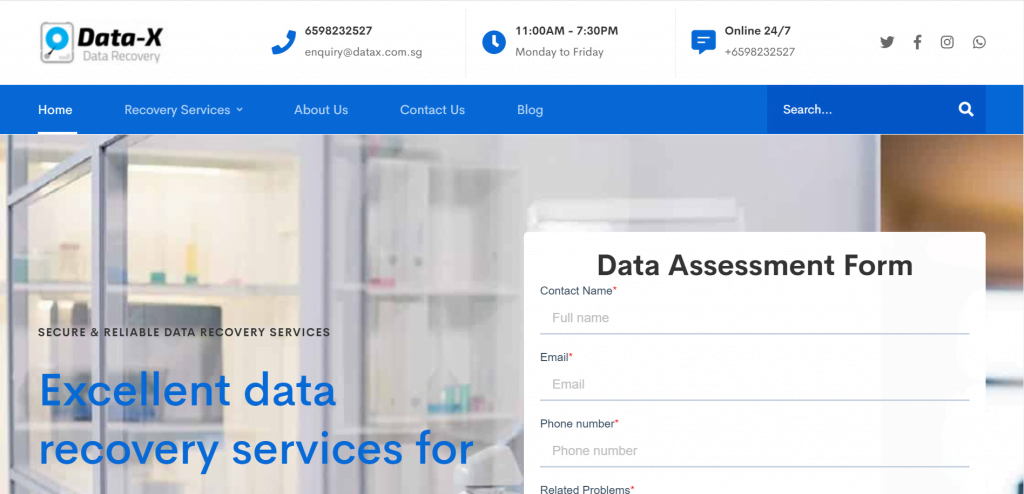
Task: Open the Twitter social icon
Action: click(886, 42)
